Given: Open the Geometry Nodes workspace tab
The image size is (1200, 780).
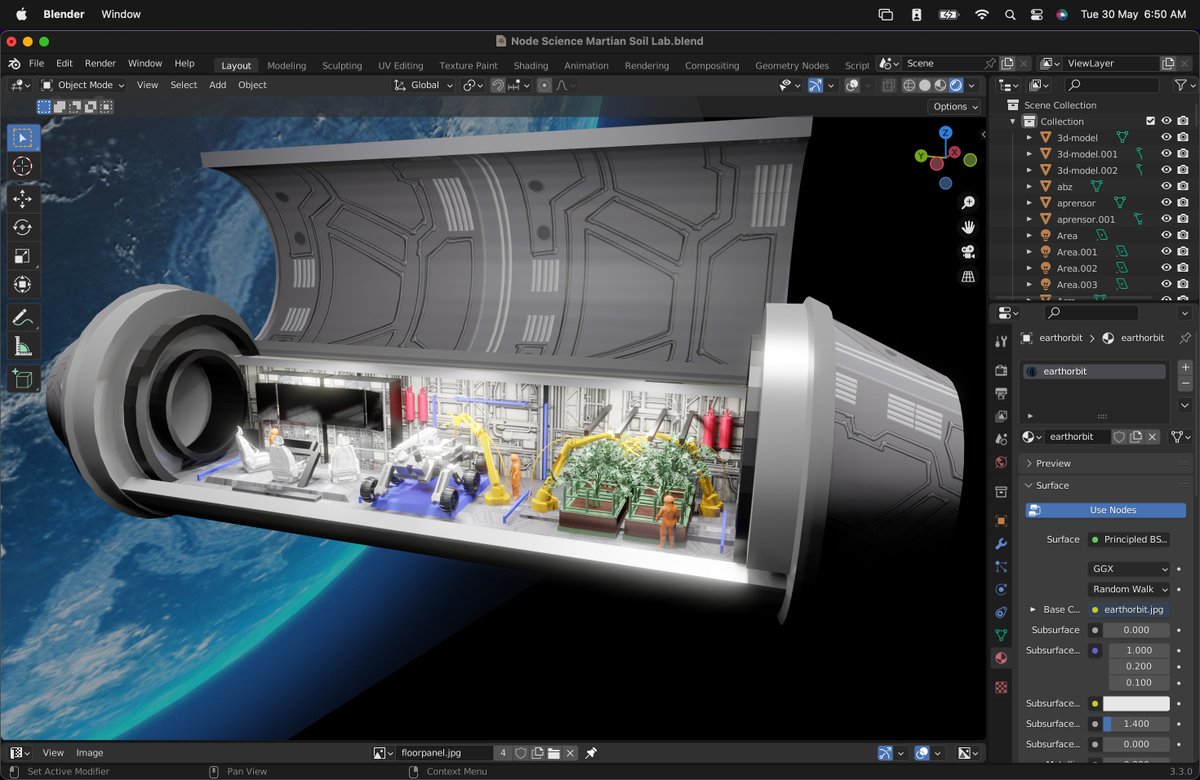Looking at the screenshot, I should coord(792,66).
